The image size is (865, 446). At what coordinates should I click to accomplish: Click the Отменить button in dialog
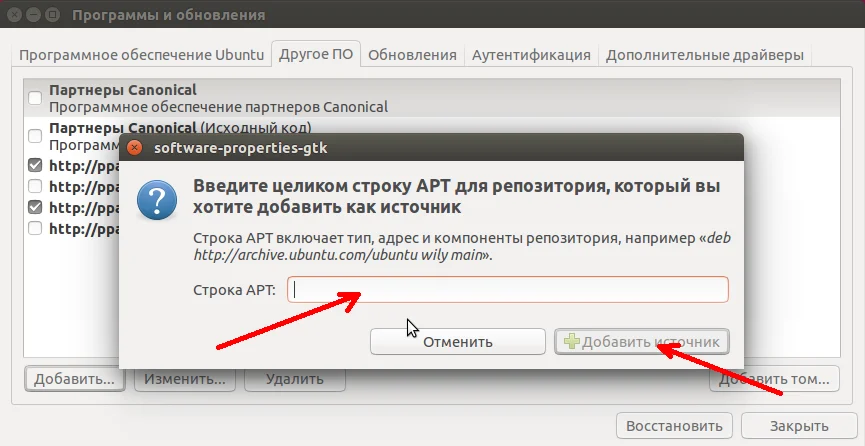click(457, 342)
